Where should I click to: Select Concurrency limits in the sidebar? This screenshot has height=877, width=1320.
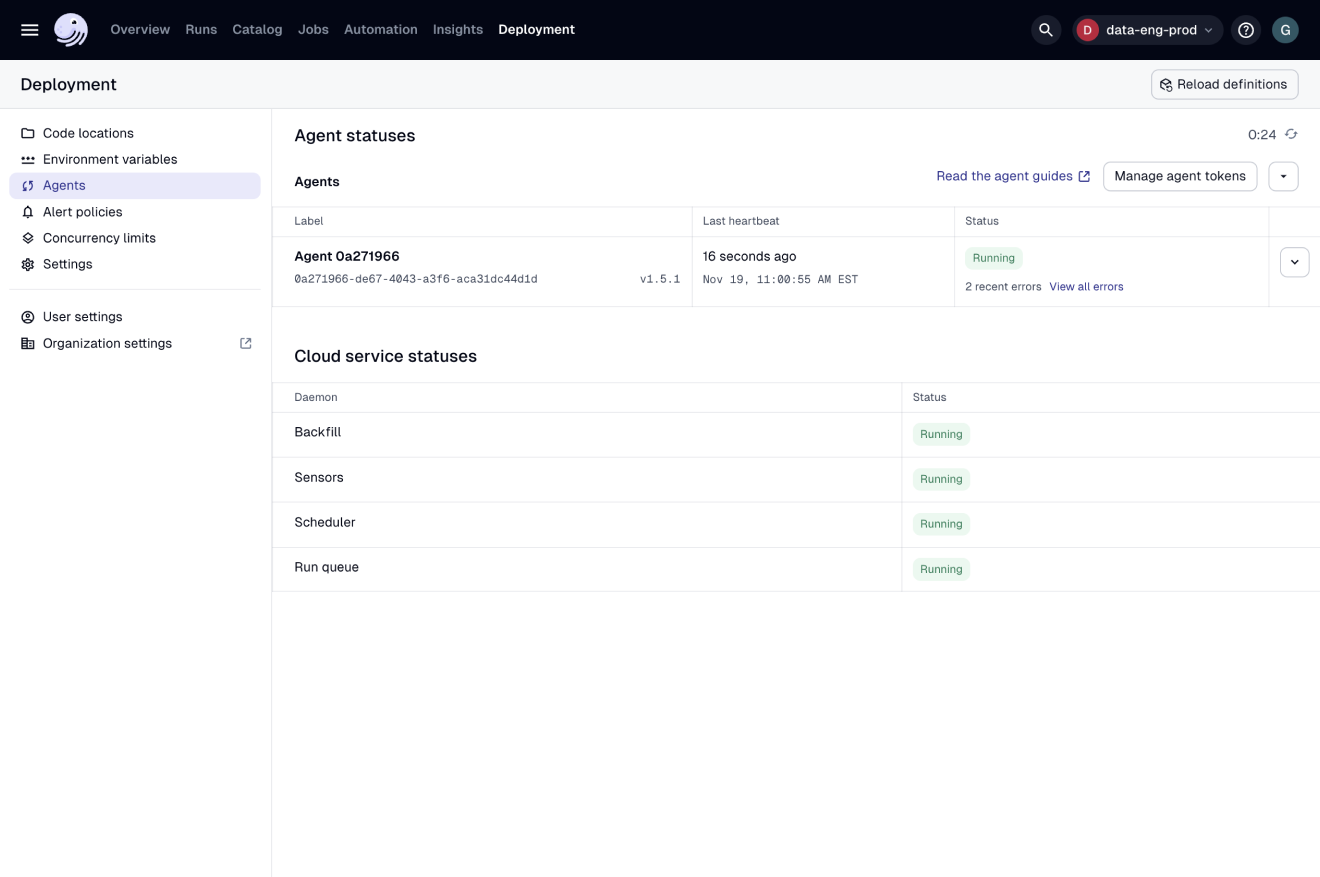pos(99,238)
